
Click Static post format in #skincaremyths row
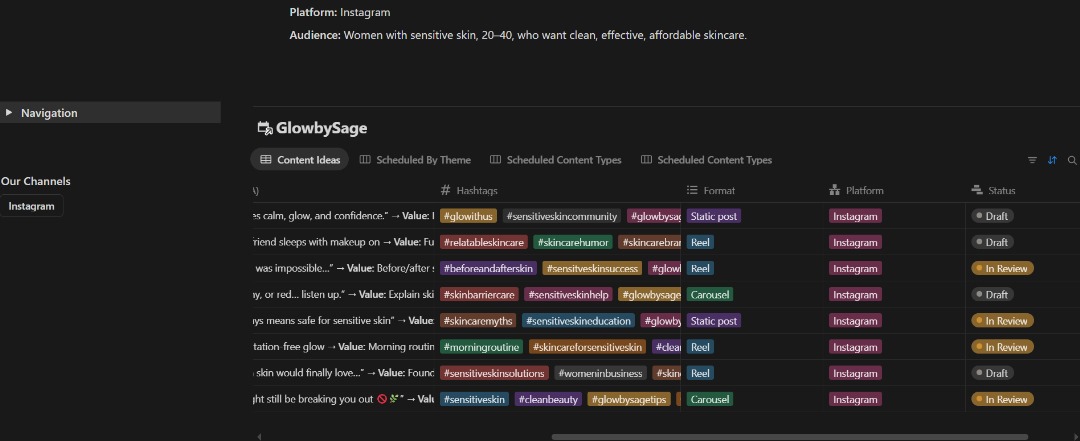pyautogui.click(x=714, y=321)
